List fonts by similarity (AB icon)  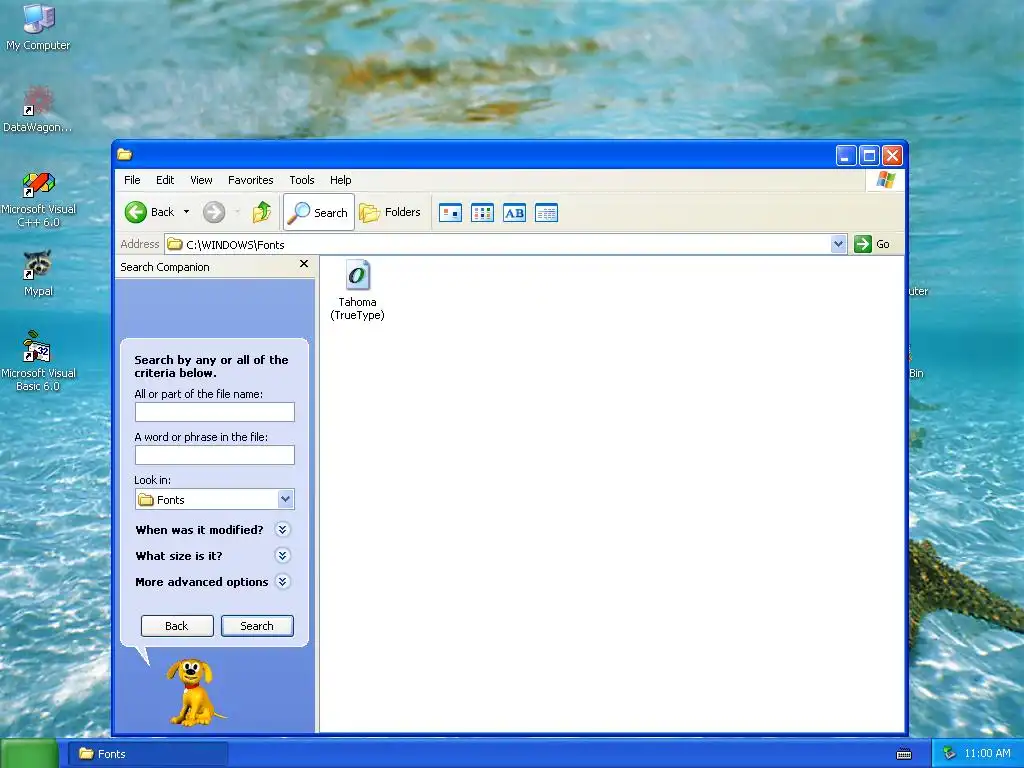click(x=515, y=213)
